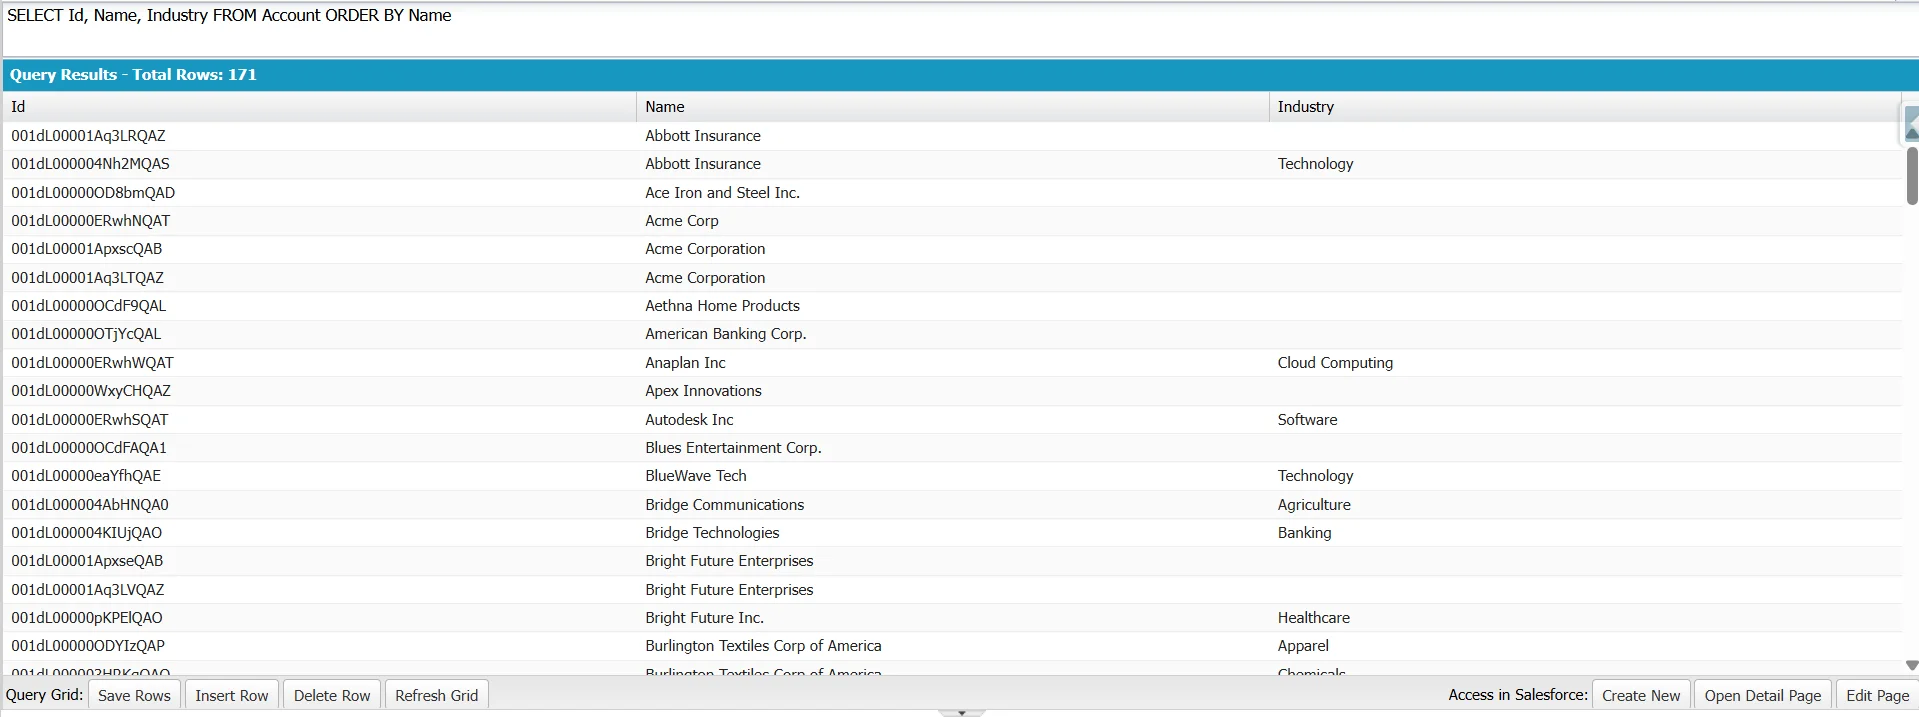Image resolution: width=1919 pixels, height=717 pixels.
Task: Click into the SOQL query editor text
Action: pyautogui.click(x=229, y=15)
